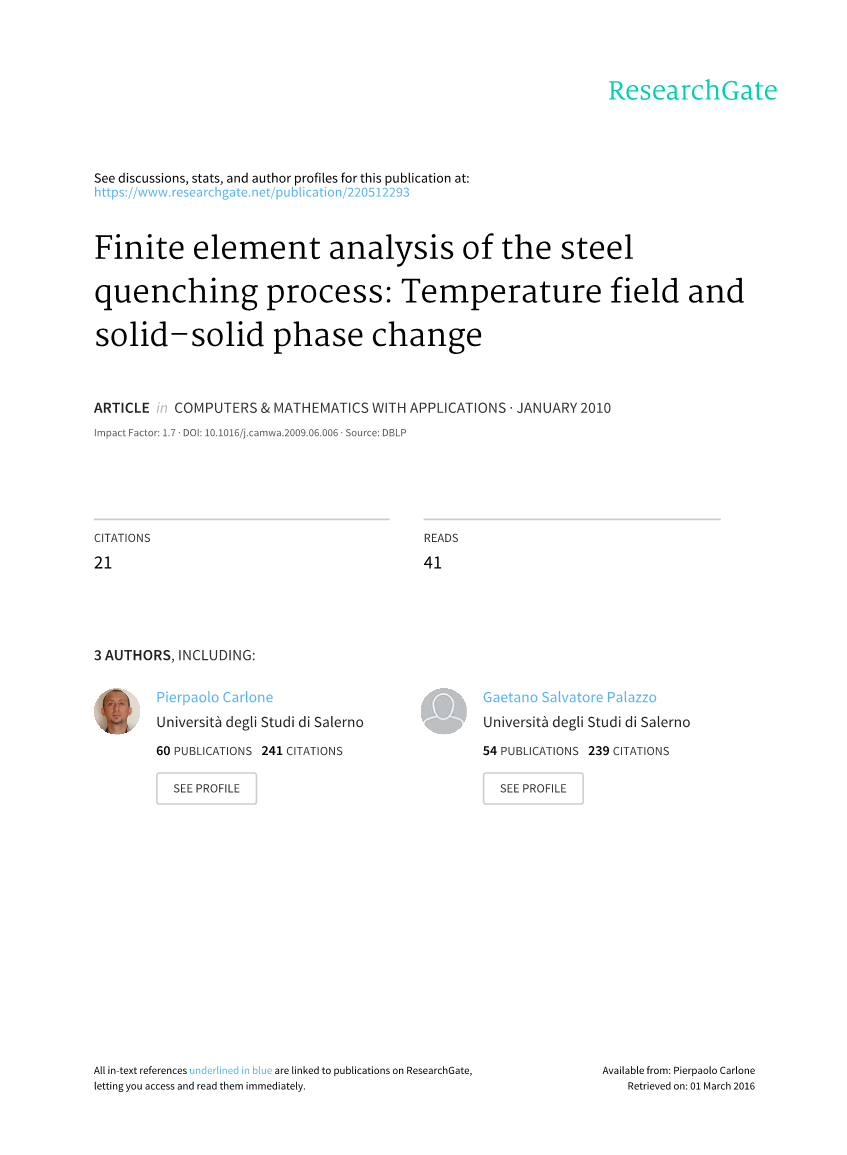Screen dimensions: 847x1155
Task: Click Carlone's 241 citations stat
Action: click(x=301, y=751)
